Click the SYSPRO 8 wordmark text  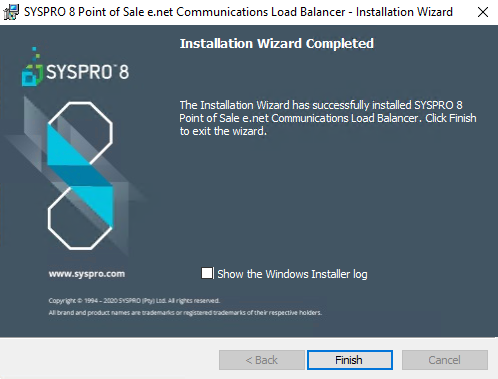click(x=87, y=72)
